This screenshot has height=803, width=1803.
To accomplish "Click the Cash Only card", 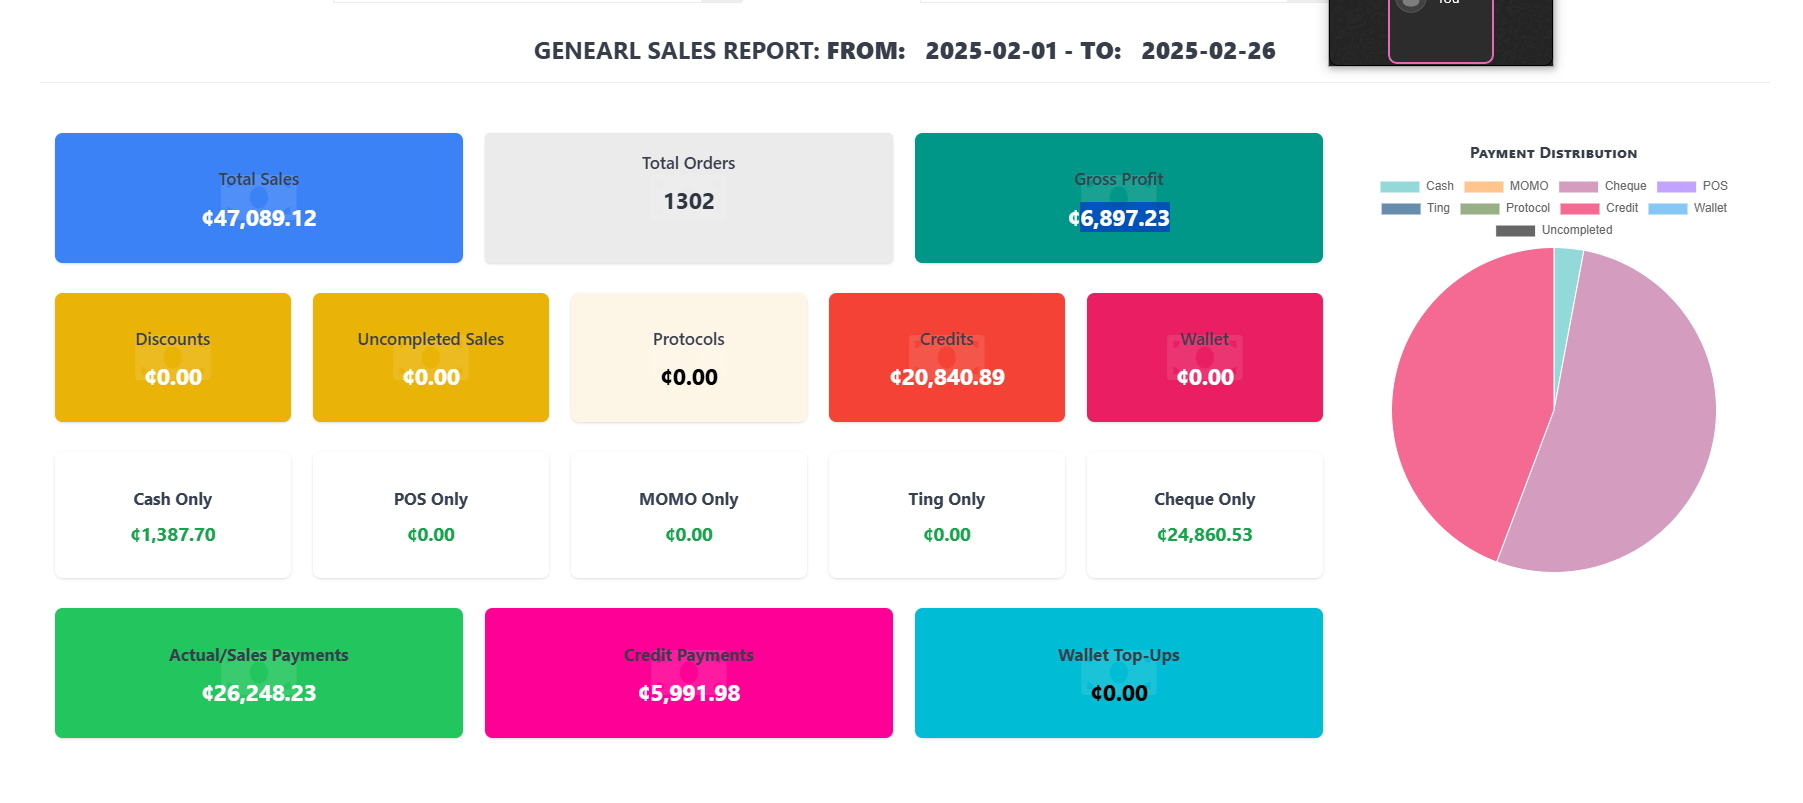I will coord(173,515).
